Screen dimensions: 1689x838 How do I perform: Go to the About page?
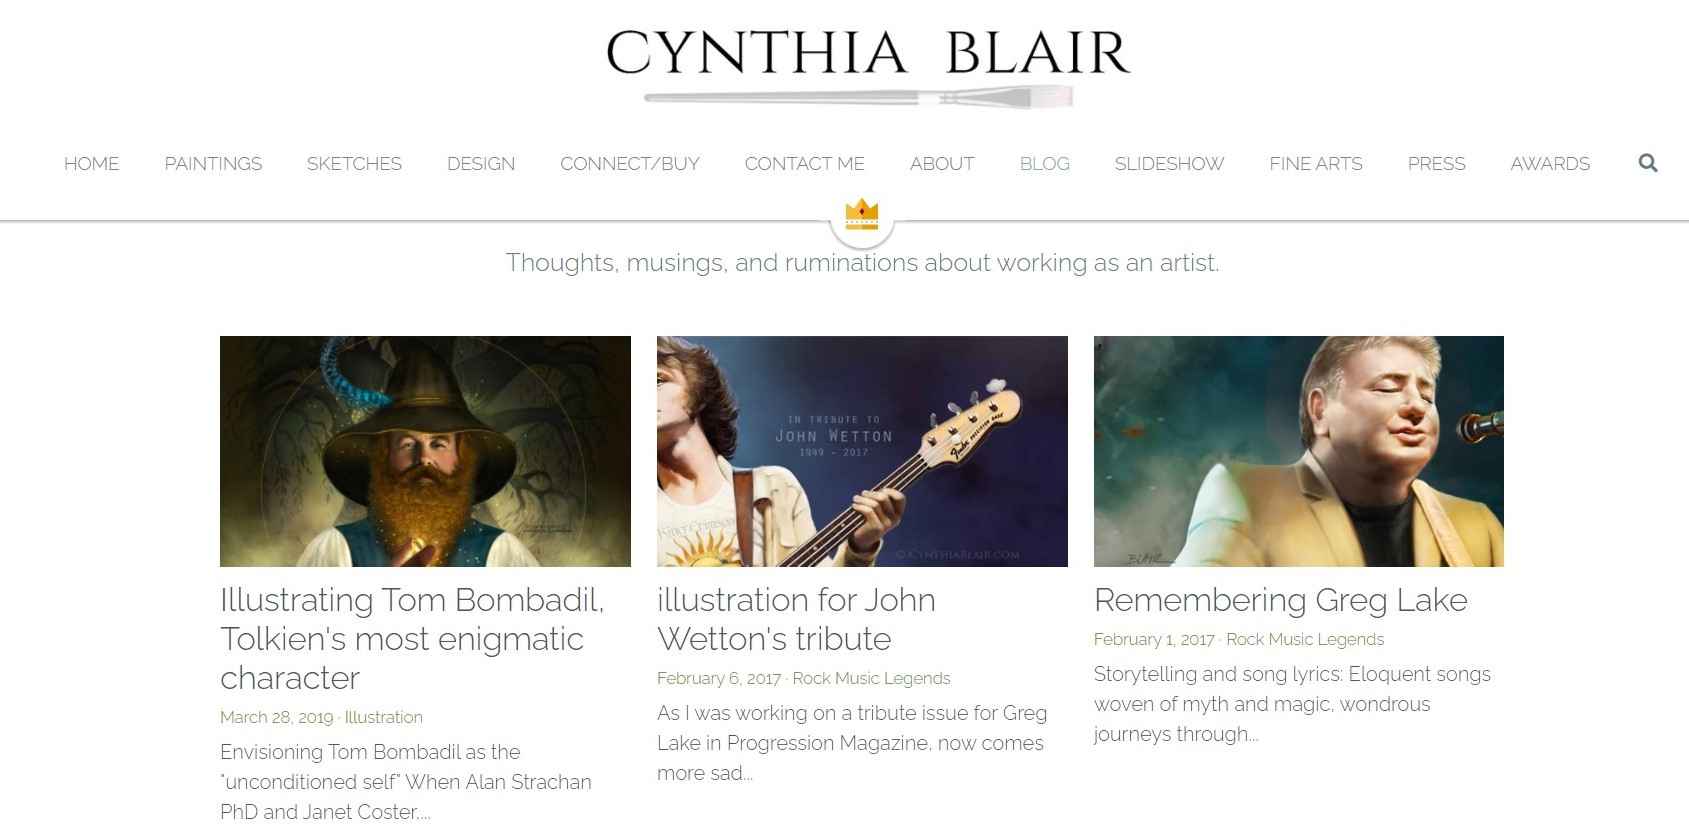[942, 164]
